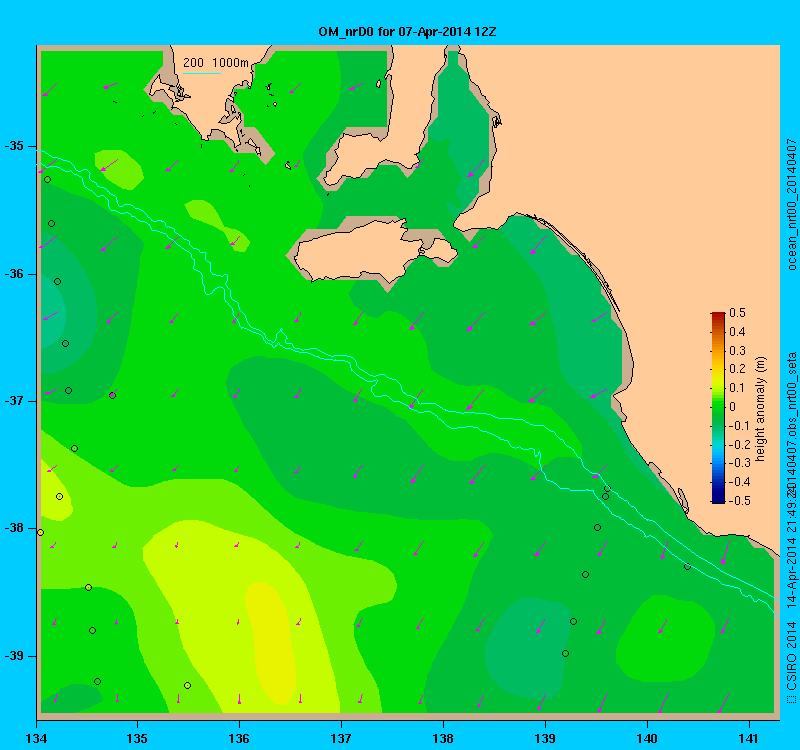Click the 134 longitude axis label
800x750 pixels.
click(x=36, y=738)
